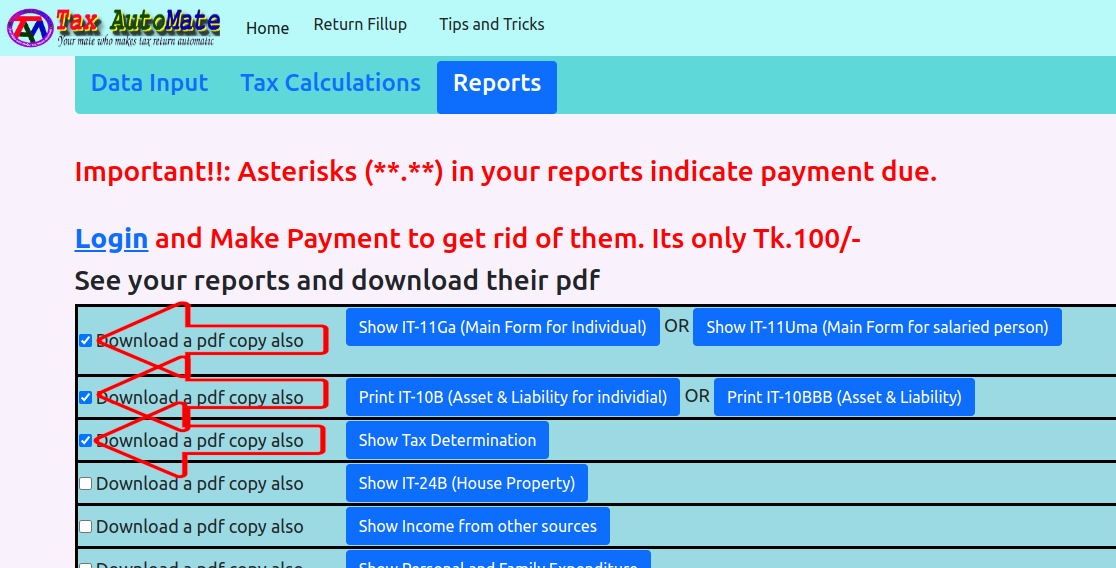The image size is (1116, 568).
Task: Show IT-11Uma form for salaried person
Action: point(876,327)
